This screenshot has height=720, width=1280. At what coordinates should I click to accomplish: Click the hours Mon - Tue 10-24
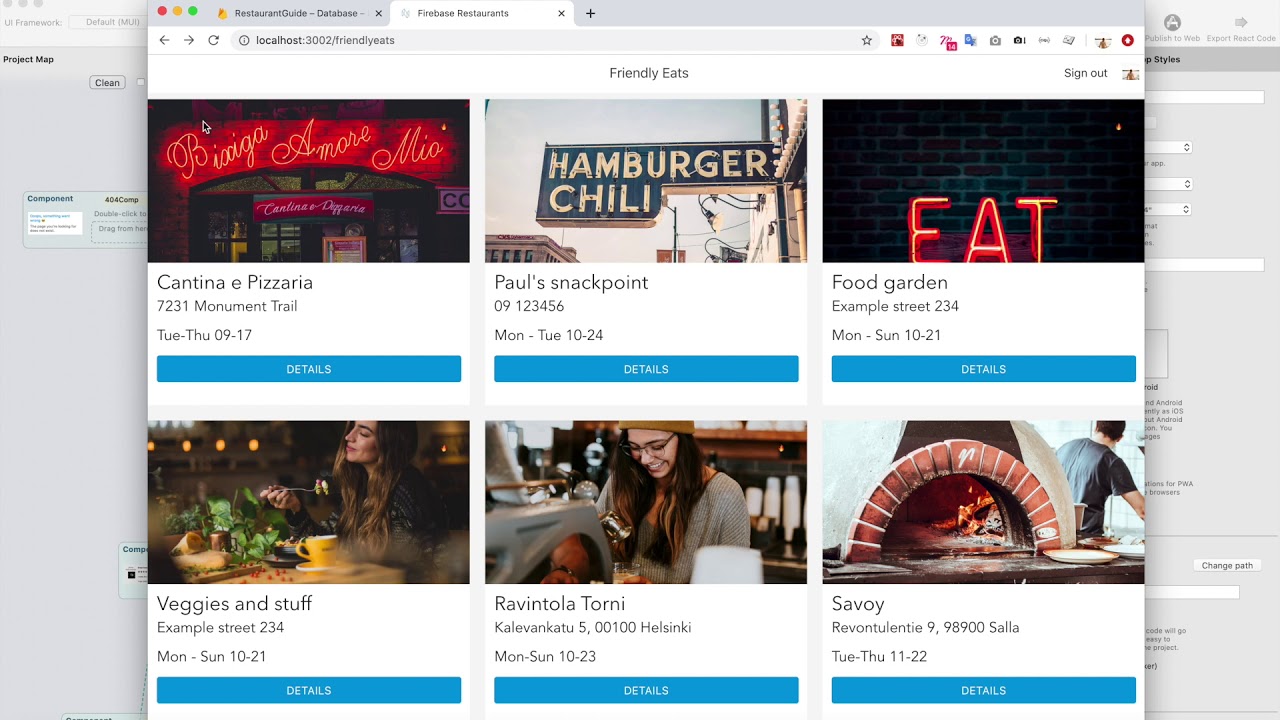[549, 335]
